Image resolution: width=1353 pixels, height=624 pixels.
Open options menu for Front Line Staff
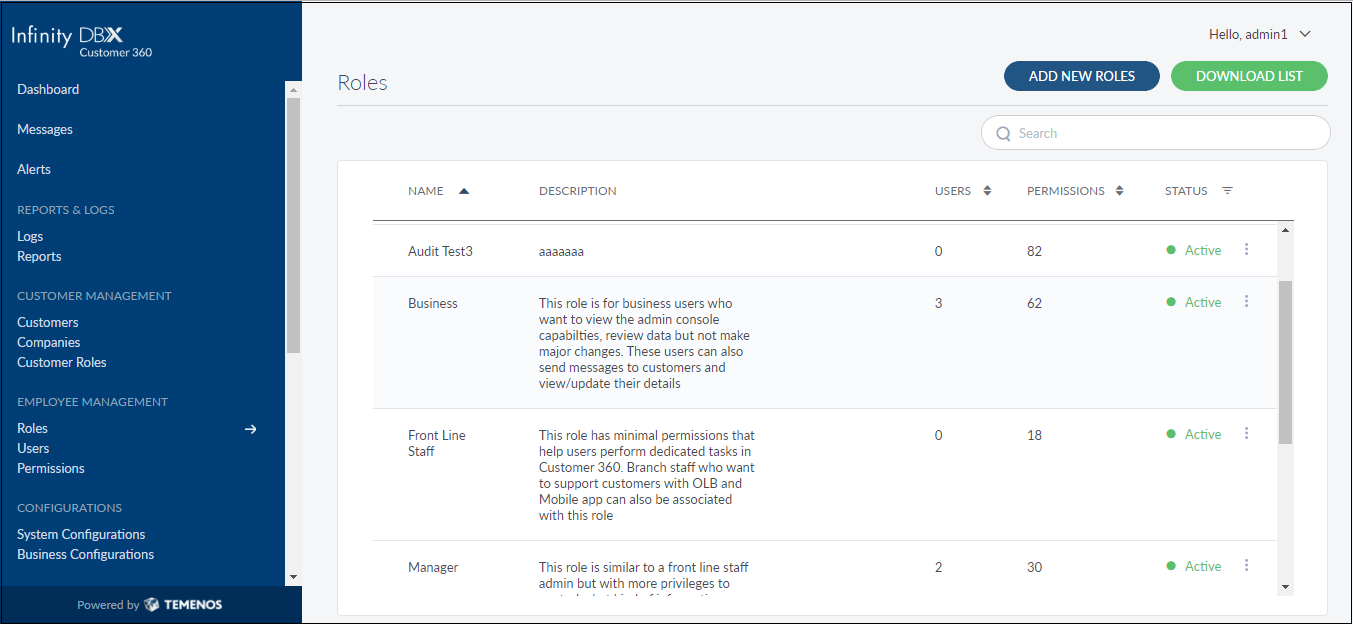pyautogui.click(x=1246, y=433)
